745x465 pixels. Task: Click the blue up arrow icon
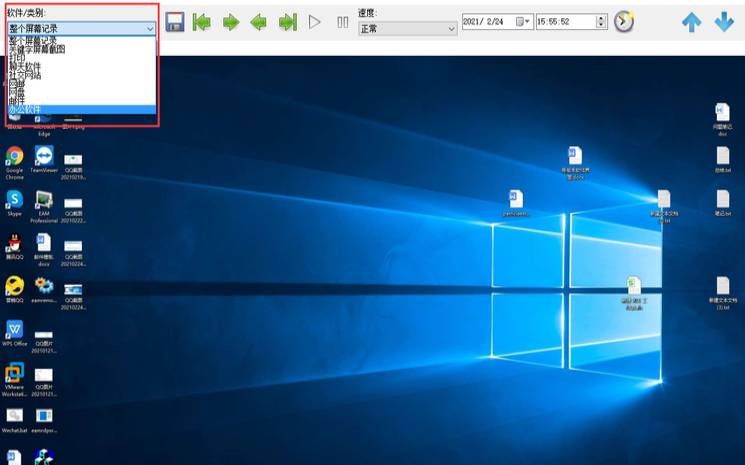point(691,22)
